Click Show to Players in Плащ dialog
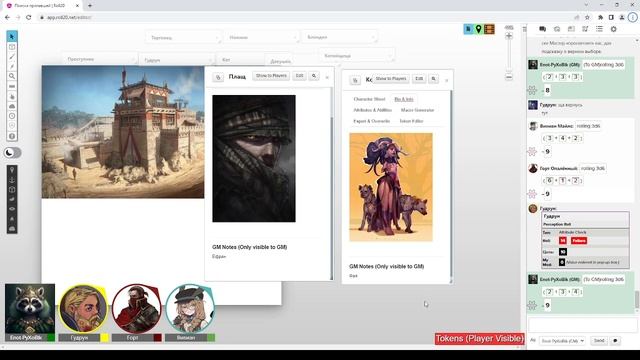This screenshot has width=640, height=360. pyautogui.click(x=271, y=76)
